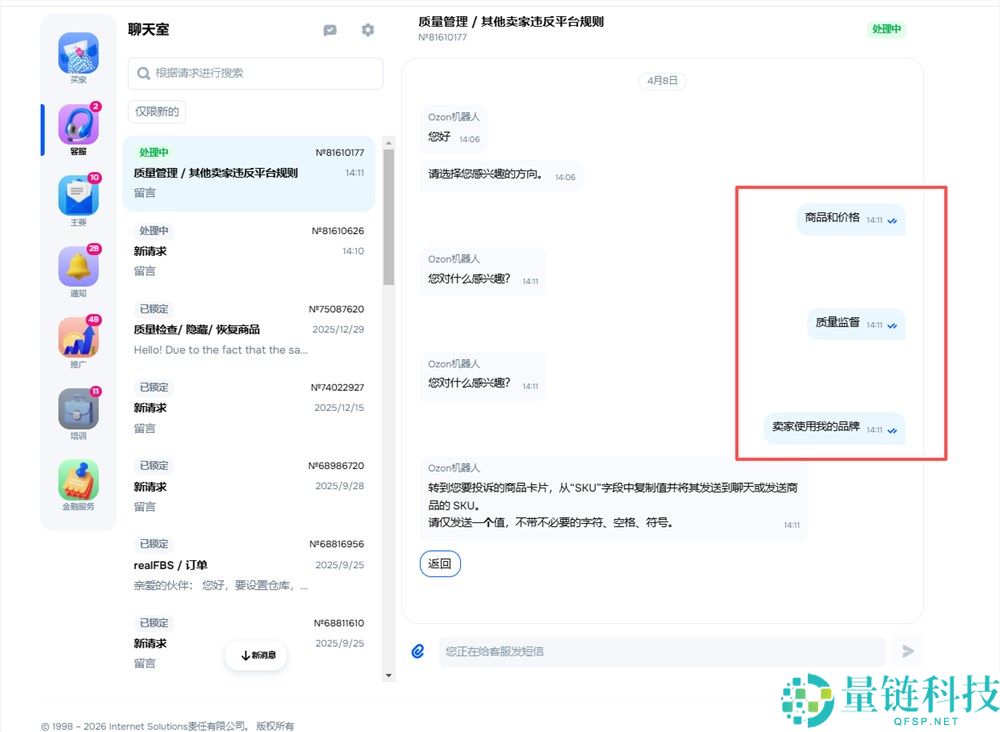Send the message with the arrow icon
The image size is (1000, 732).
[908, 651]
